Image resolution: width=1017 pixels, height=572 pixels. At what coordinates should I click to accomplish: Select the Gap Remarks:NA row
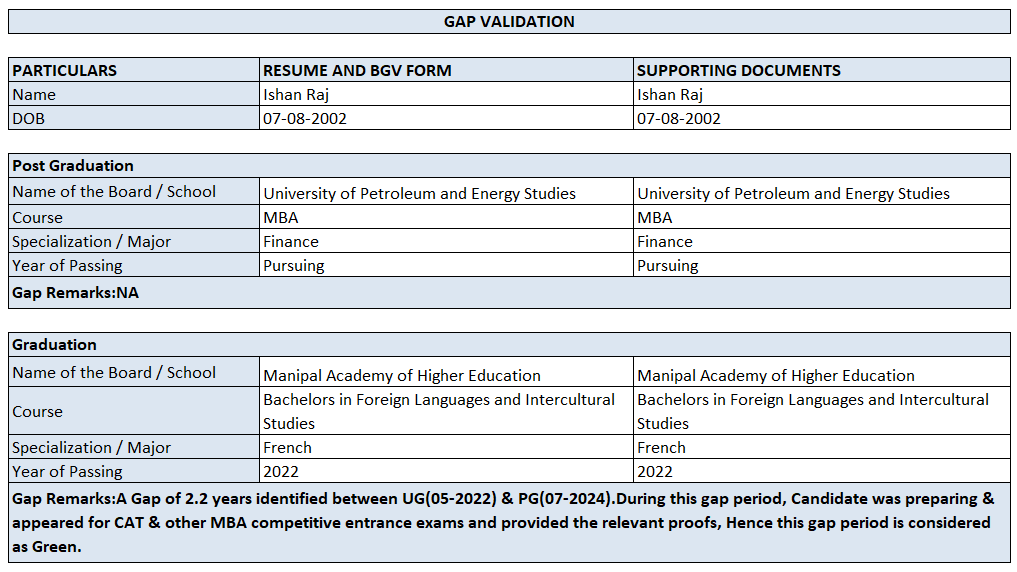pyautogui.click(x=509, y=293)
